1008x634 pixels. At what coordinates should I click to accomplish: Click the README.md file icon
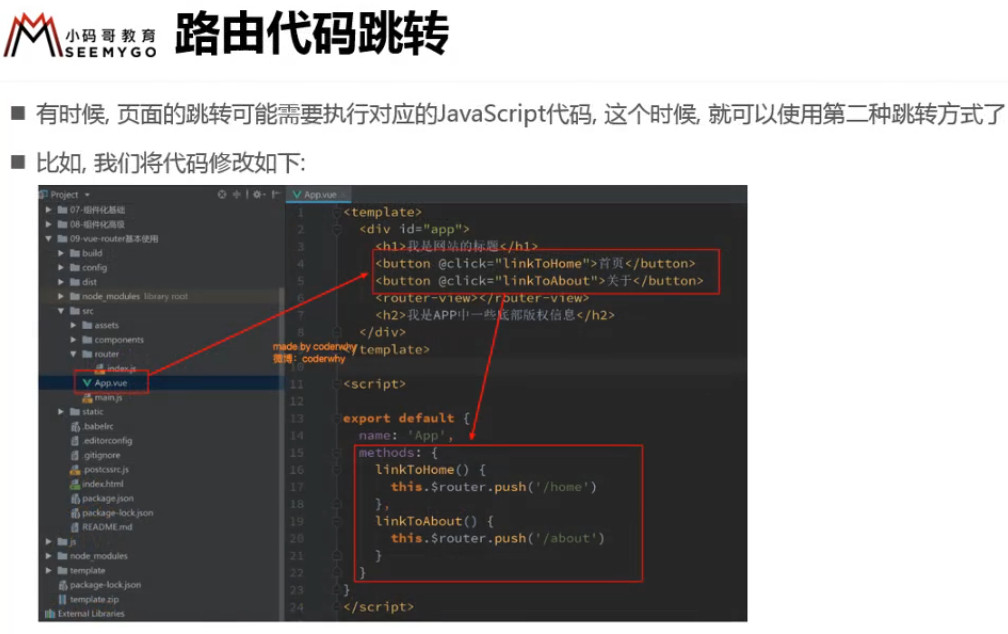pos(75,527)
